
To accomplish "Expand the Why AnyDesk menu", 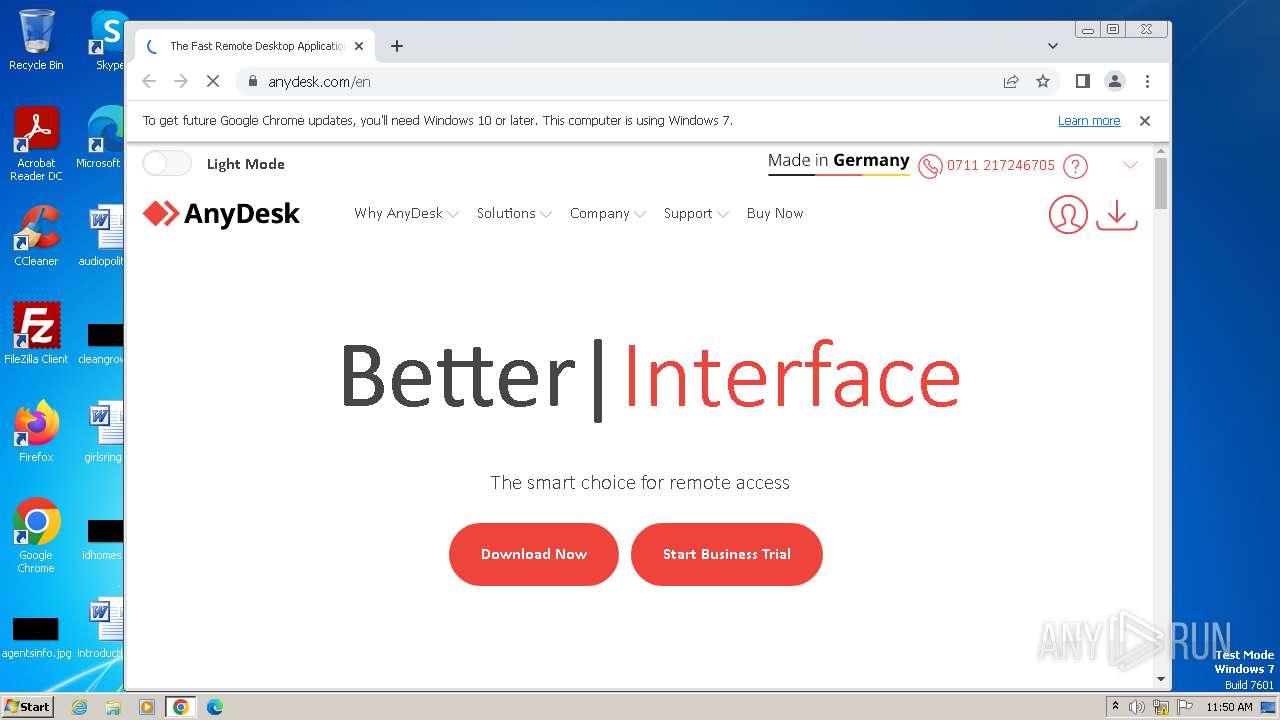I will coord(406,213).
